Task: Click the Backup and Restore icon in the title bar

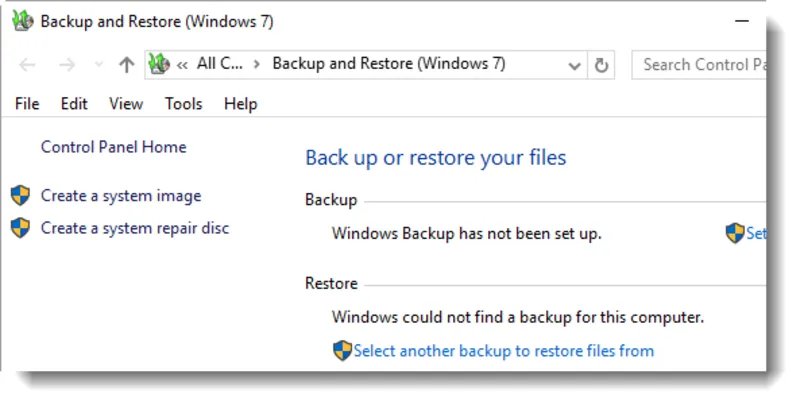Action: (23, 21)
